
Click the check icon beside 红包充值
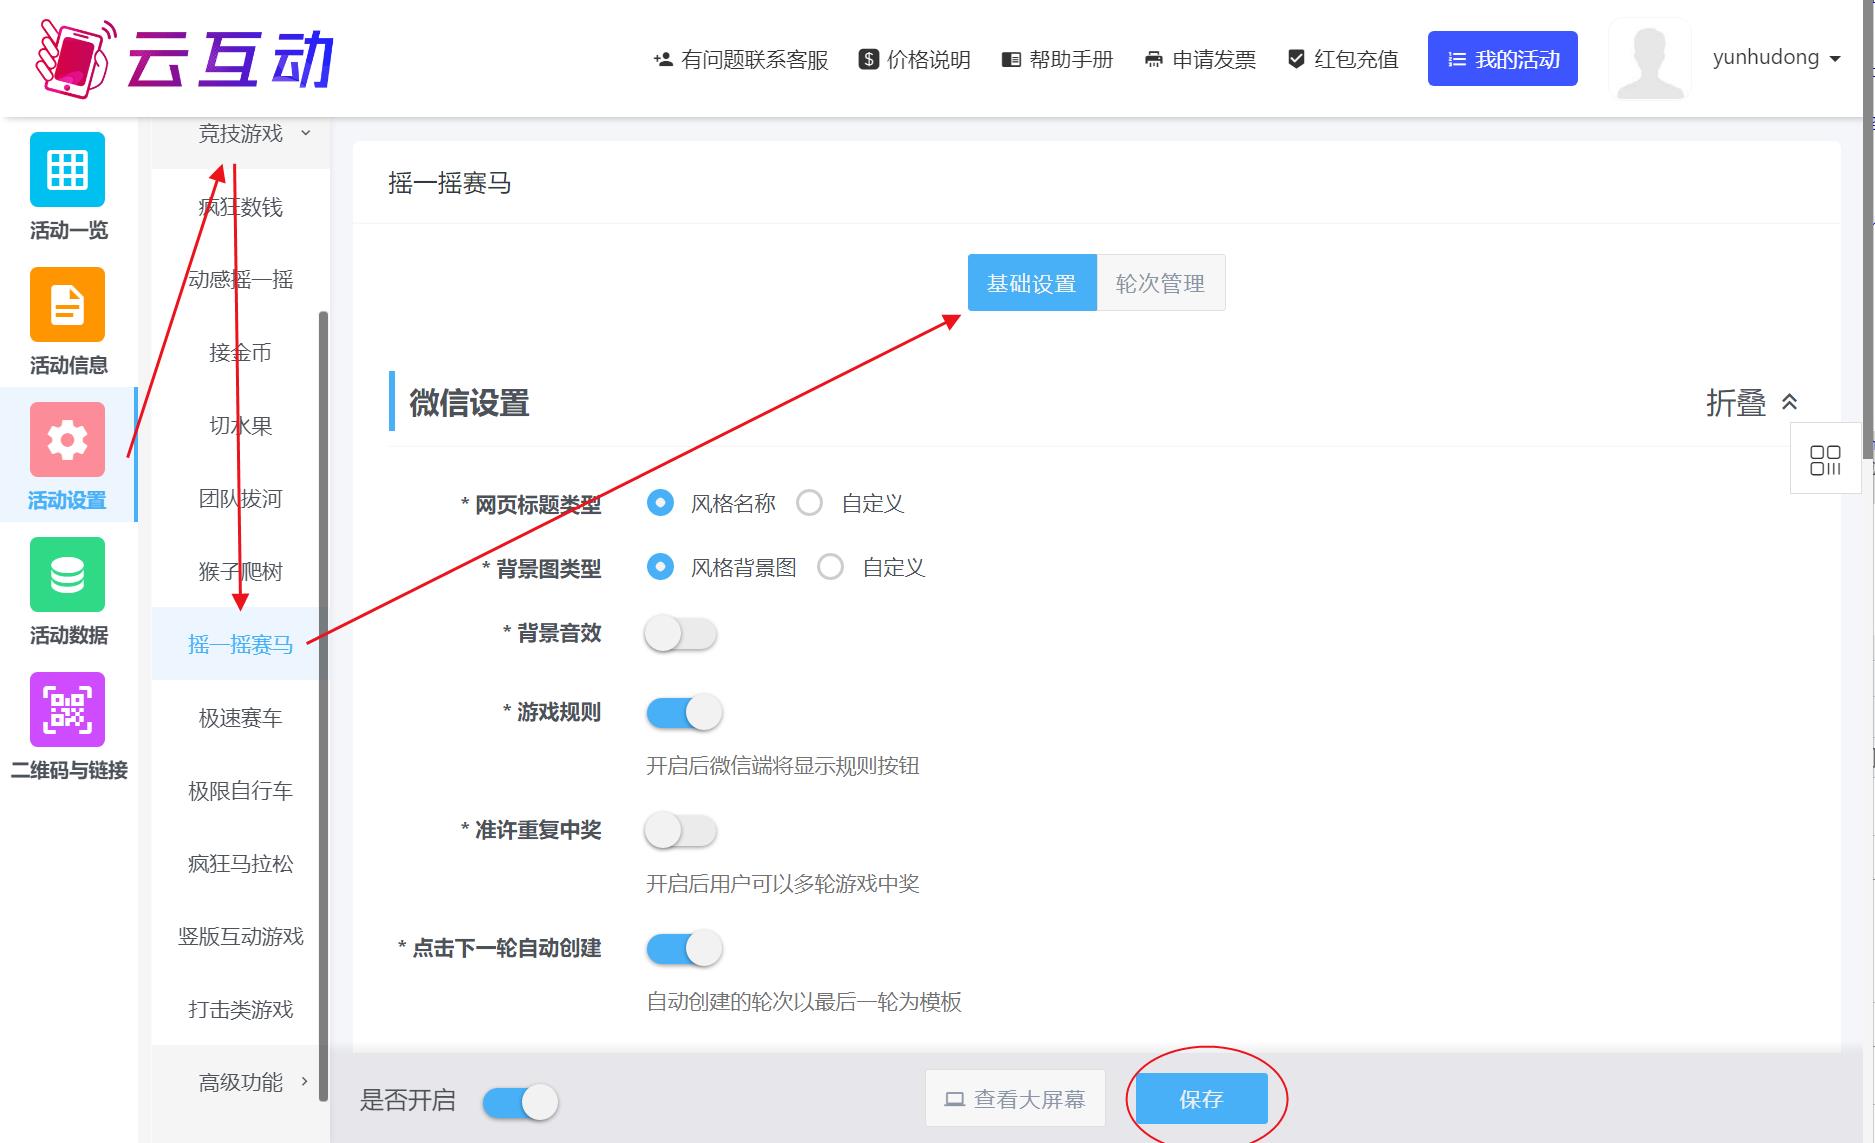(x=1296, y=59)
